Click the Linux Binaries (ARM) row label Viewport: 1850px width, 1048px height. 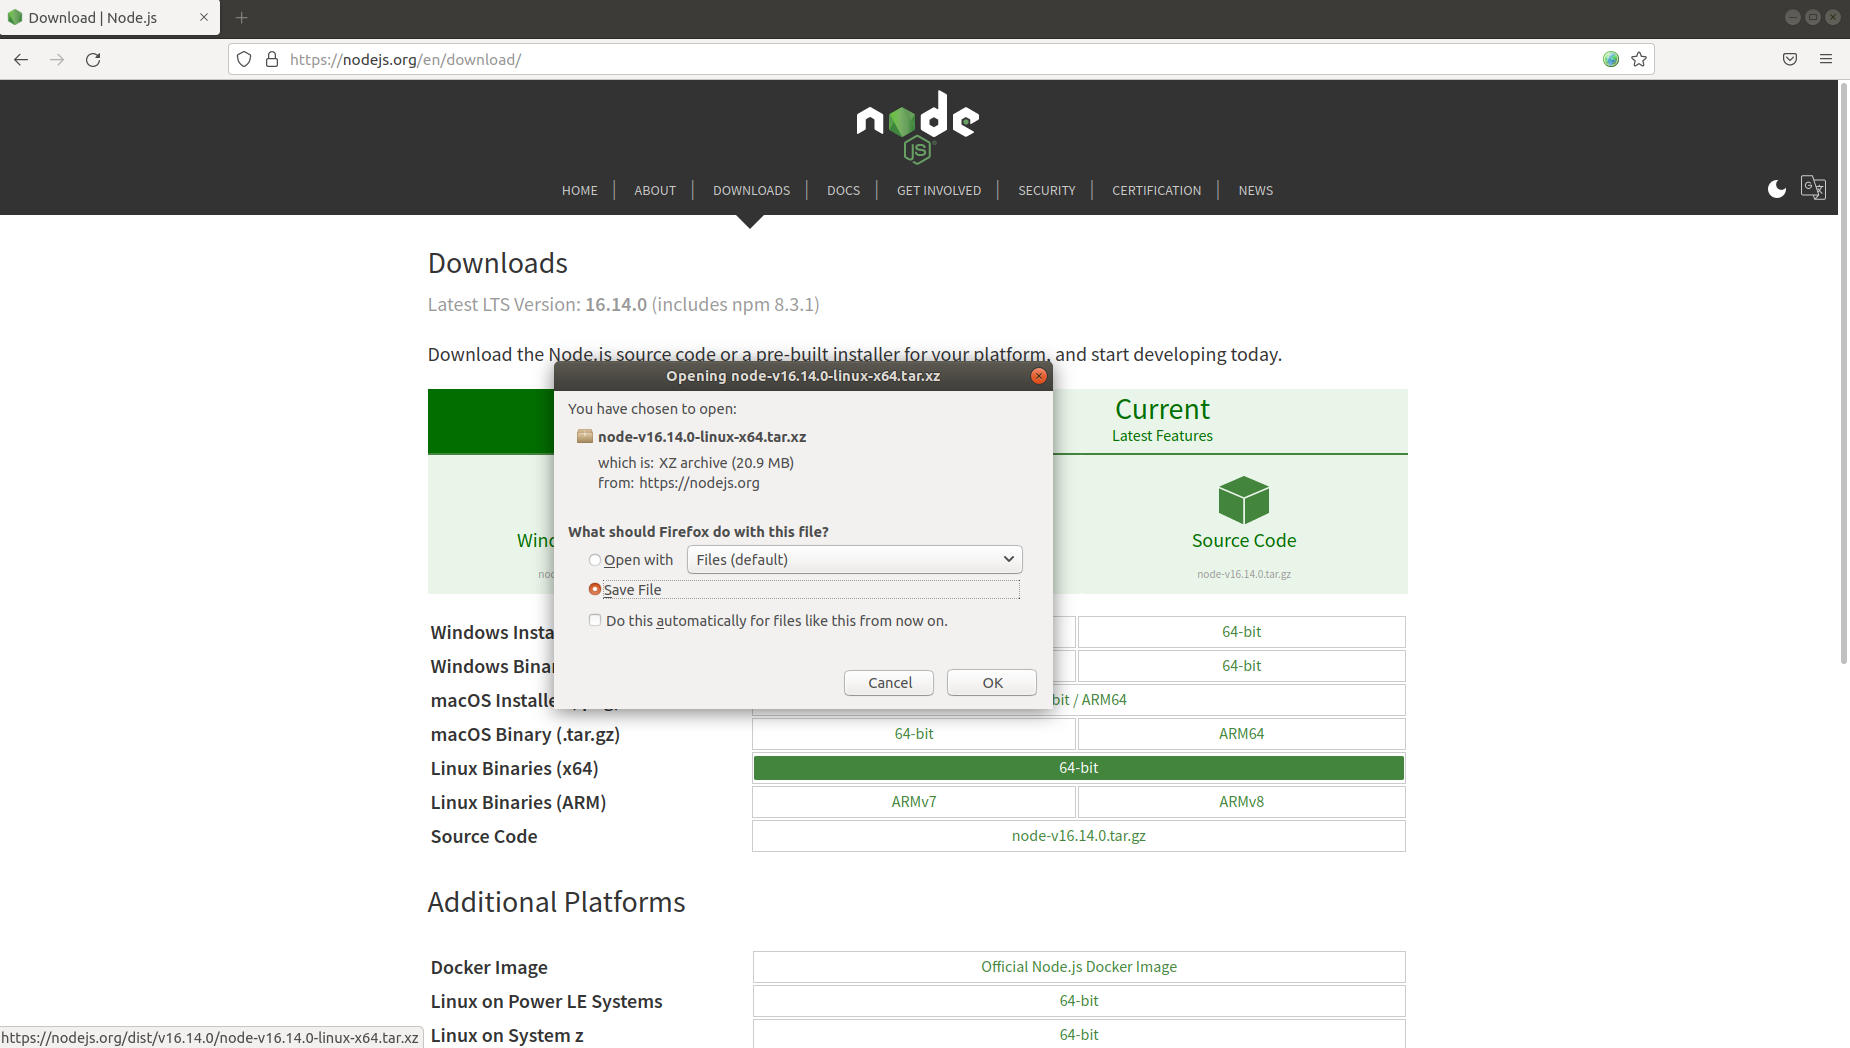tap(518, 802)
